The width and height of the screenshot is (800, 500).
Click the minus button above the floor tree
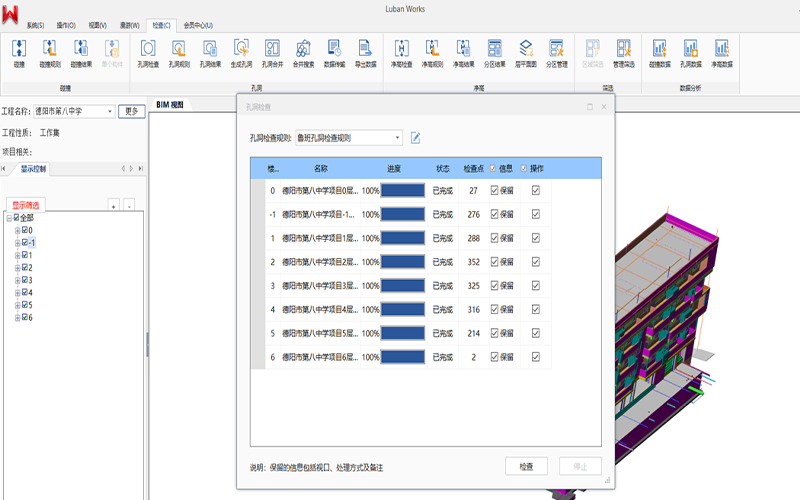click(130, 206)
